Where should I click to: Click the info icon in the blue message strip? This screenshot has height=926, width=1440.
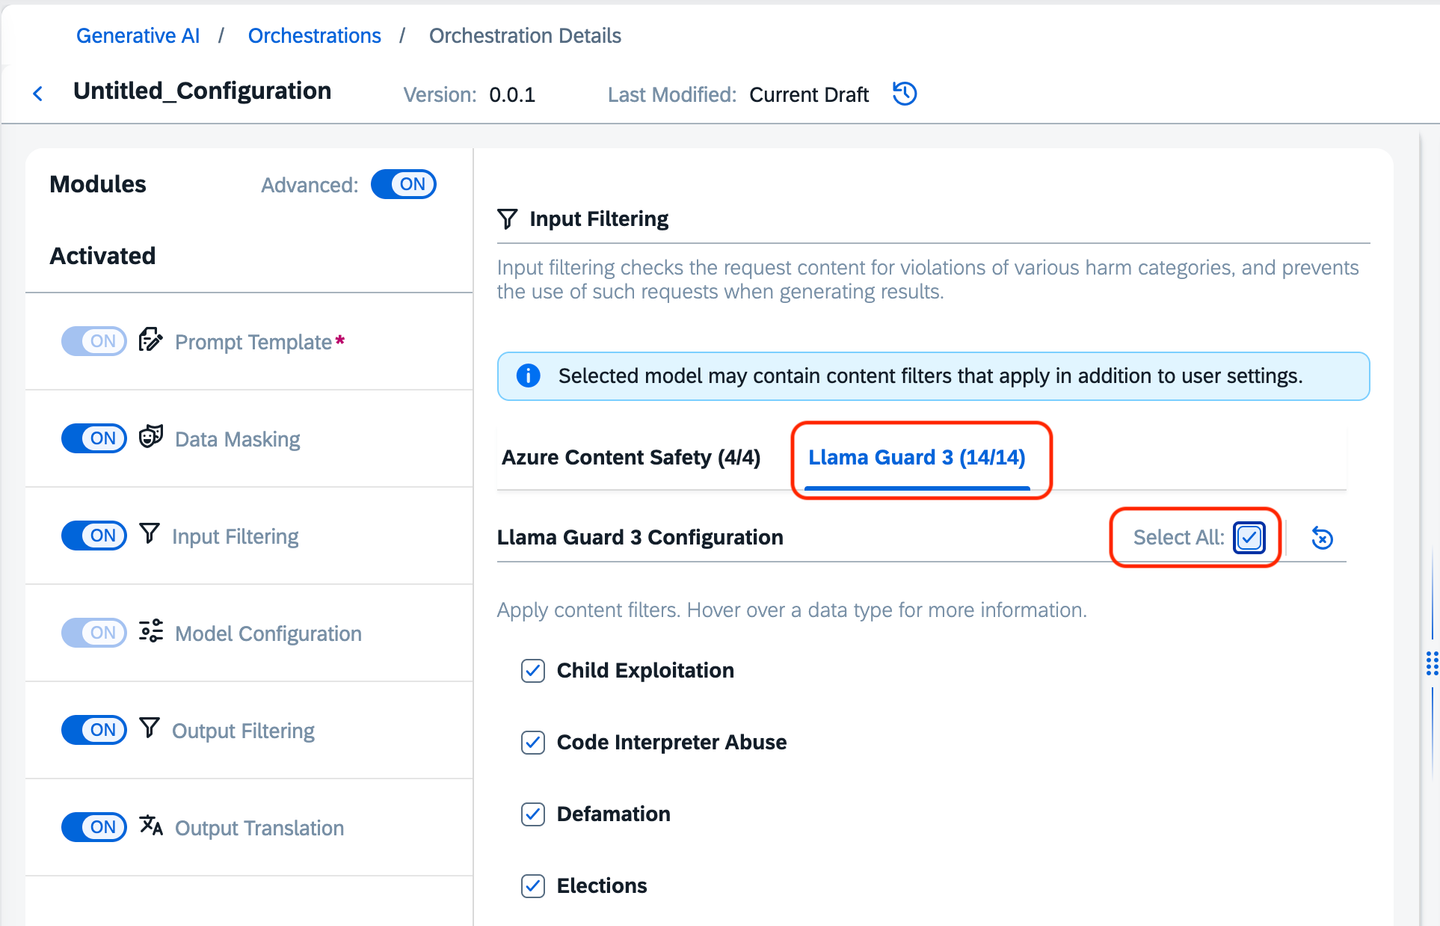(x=528, y=376)
